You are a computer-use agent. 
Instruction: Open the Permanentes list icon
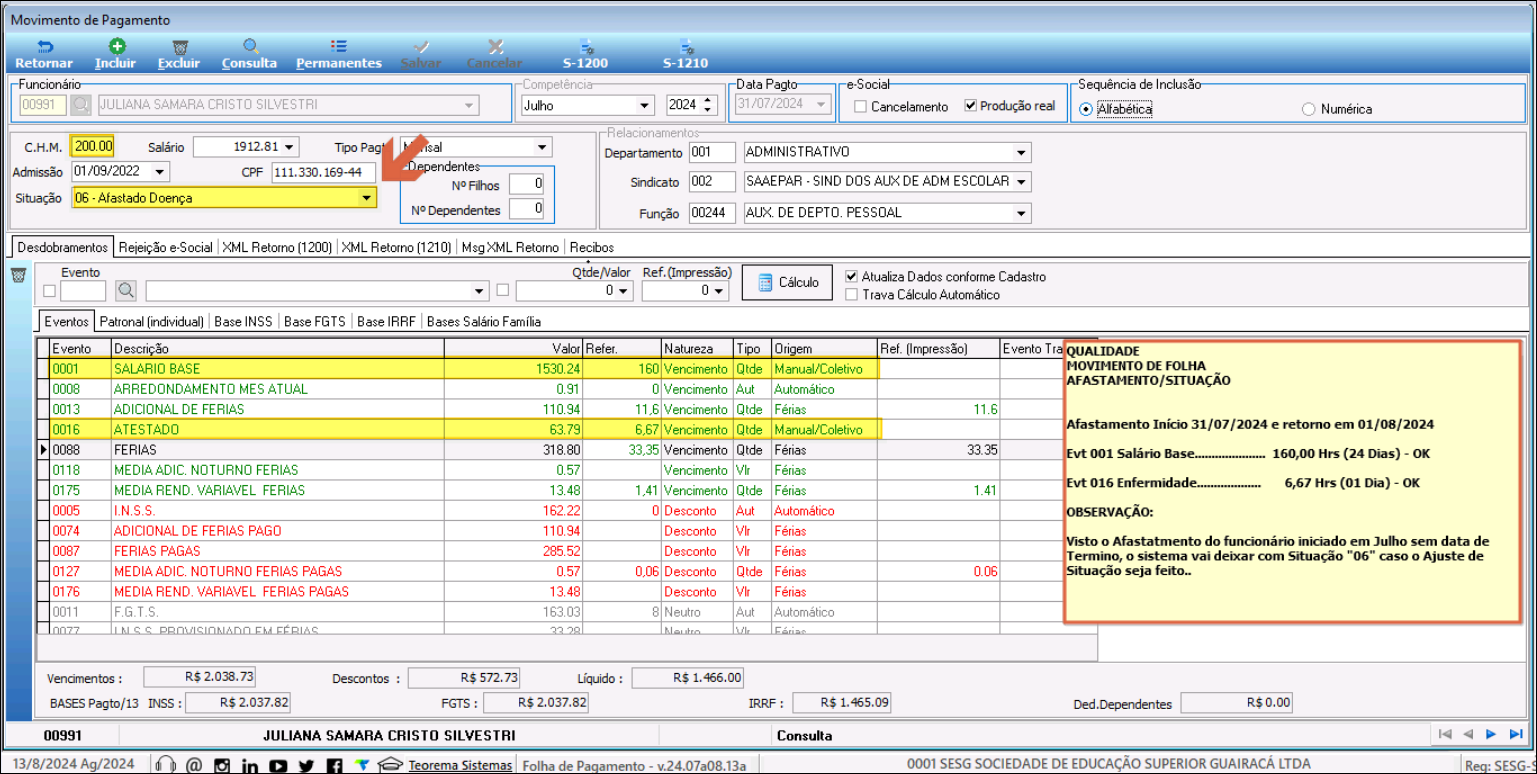tap(339, 46)
